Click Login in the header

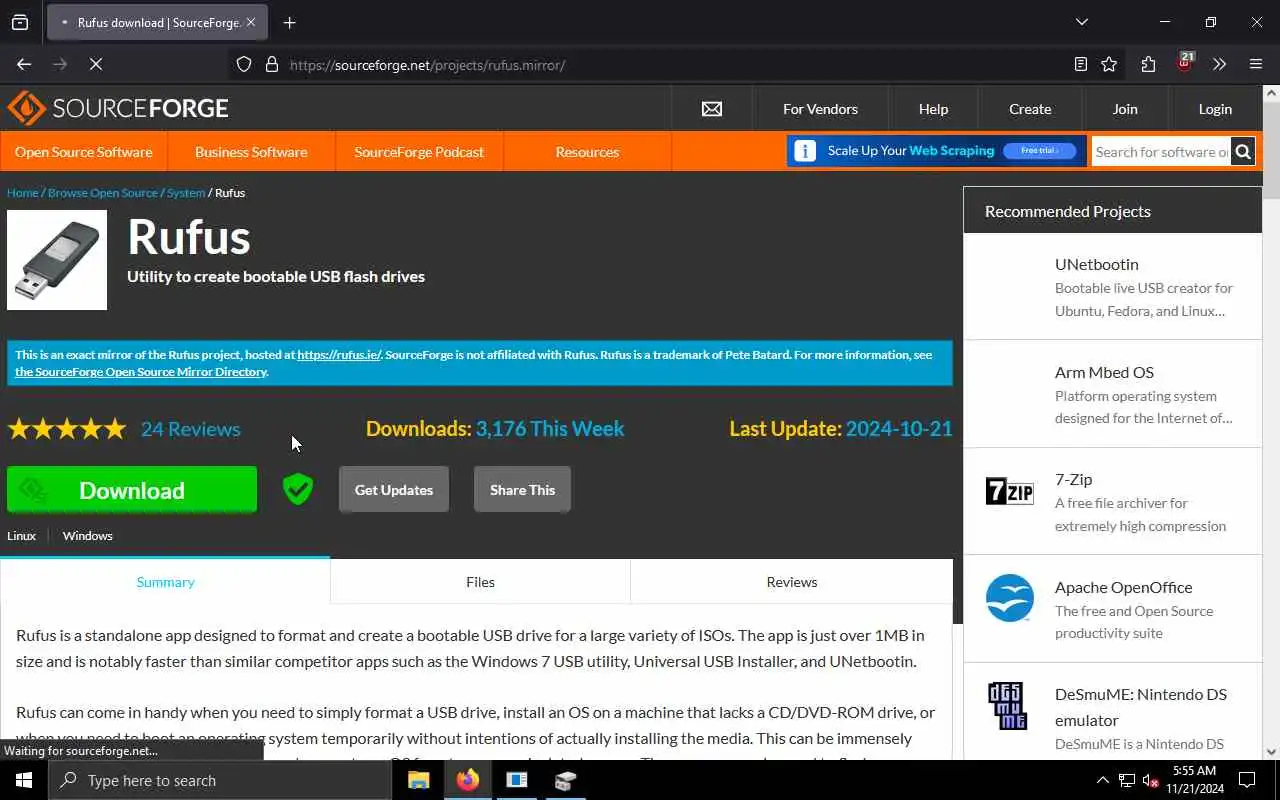[x=1215, y=109]
